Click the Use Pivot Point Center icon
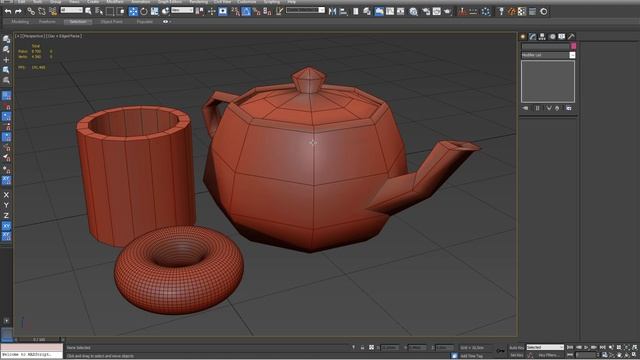Image resolution: width=640 pixels, height=360 pixels. [x=200, y=11]
